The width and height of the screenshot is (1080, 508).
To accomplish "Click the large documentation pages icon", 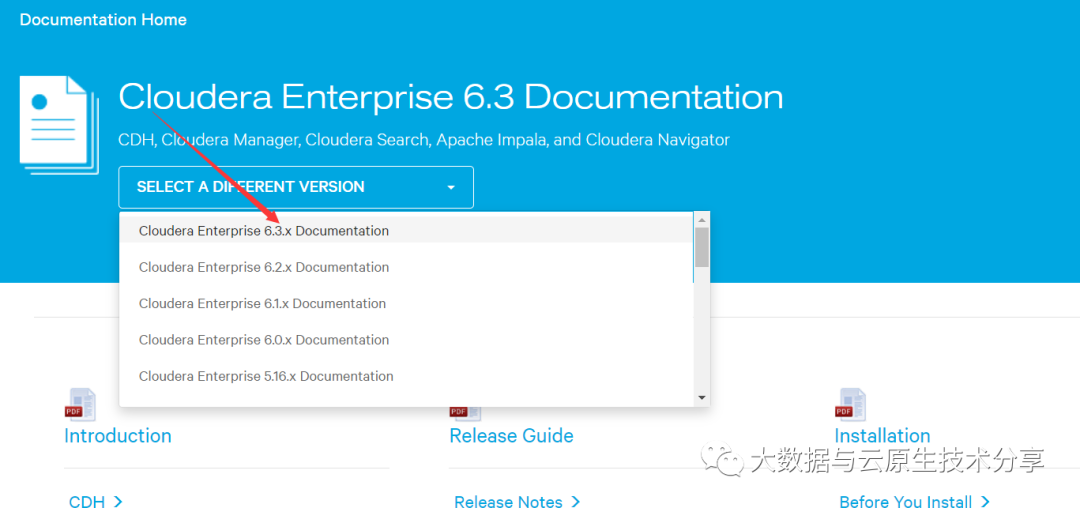I will coord(58,125).
